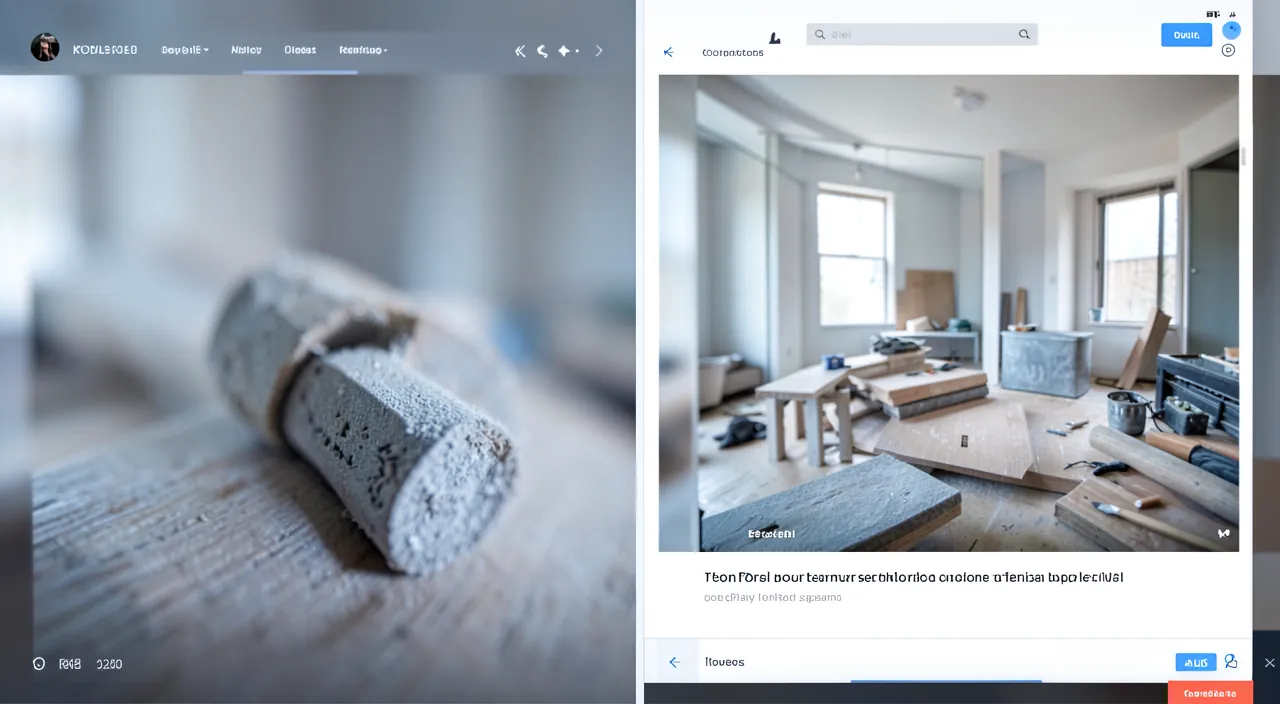Image resolution: width=1280 pixels, height=704 pixels.
Task: Select the second item in the left header navigation
Action: point(246,50)
